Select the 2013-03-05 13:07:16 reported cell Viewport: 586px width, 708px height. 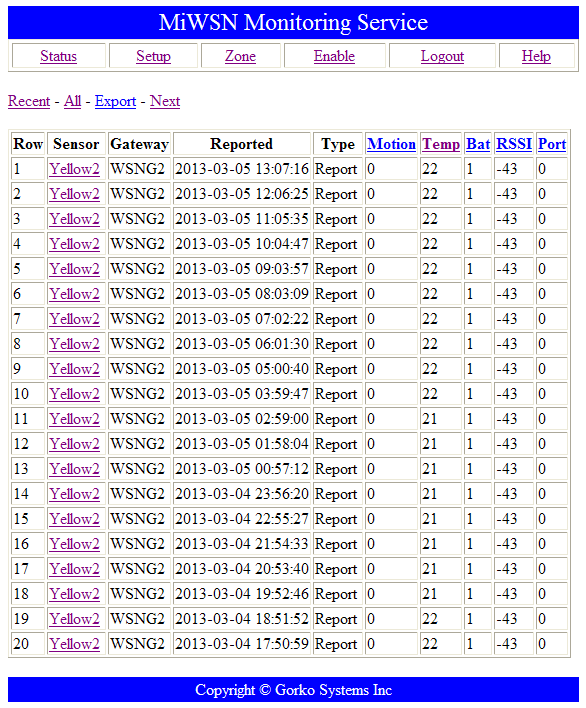pyautogui.click(x=242, y=169)
